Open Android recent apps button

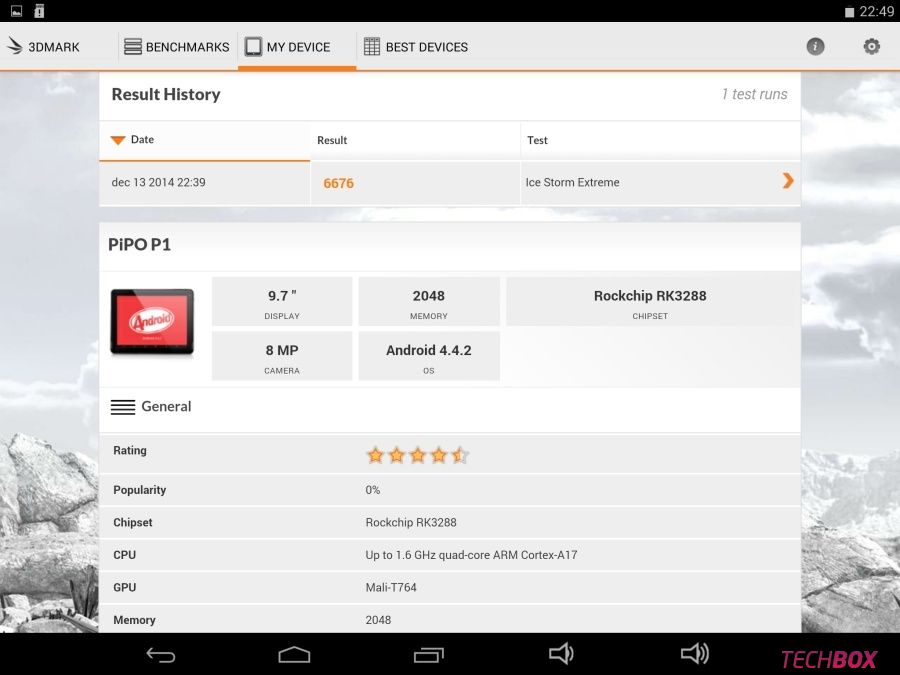[429, 654]
